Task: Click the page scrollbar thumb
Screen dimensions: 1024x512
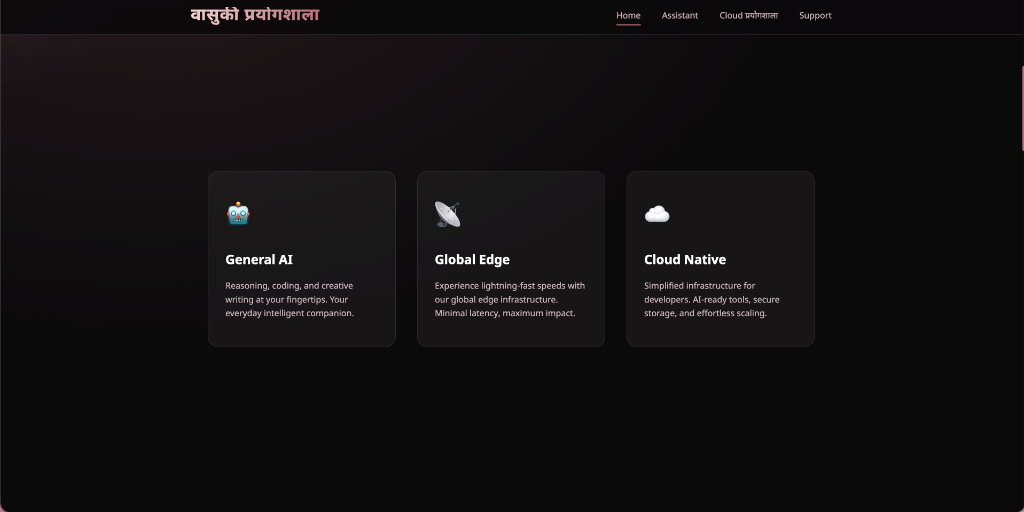Action: [1022, 108]
